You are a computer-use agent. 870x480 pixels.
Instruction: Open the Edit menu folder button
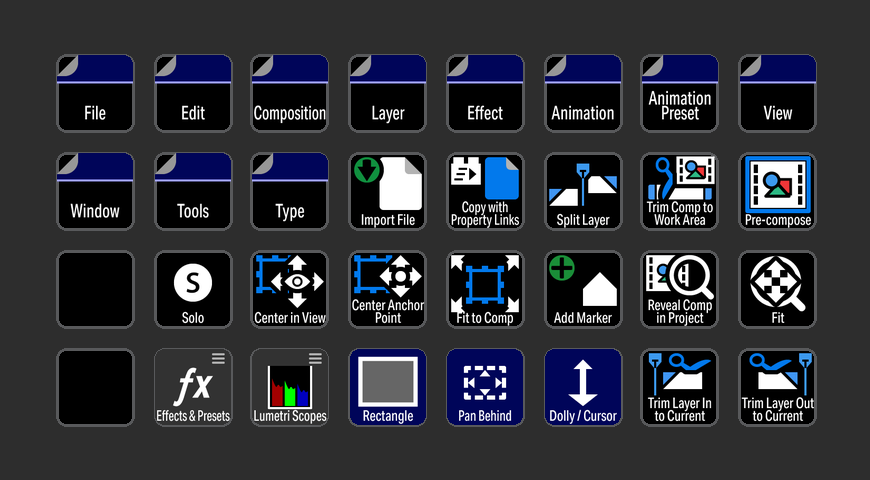click(x=193, y=93)
